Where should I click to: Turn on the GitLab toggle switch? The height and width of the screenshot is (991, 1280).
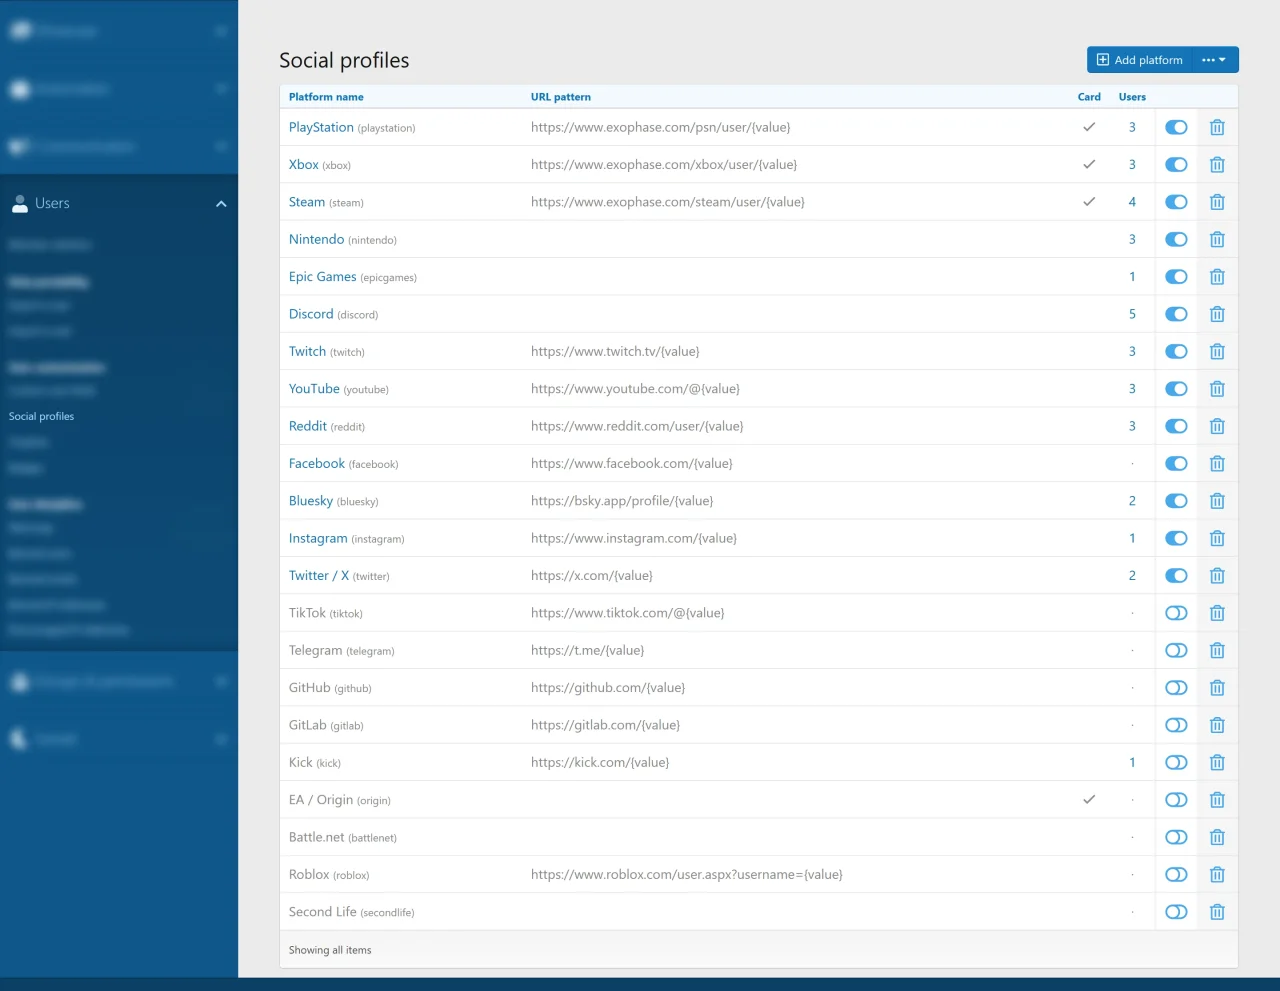point(1176,725)
